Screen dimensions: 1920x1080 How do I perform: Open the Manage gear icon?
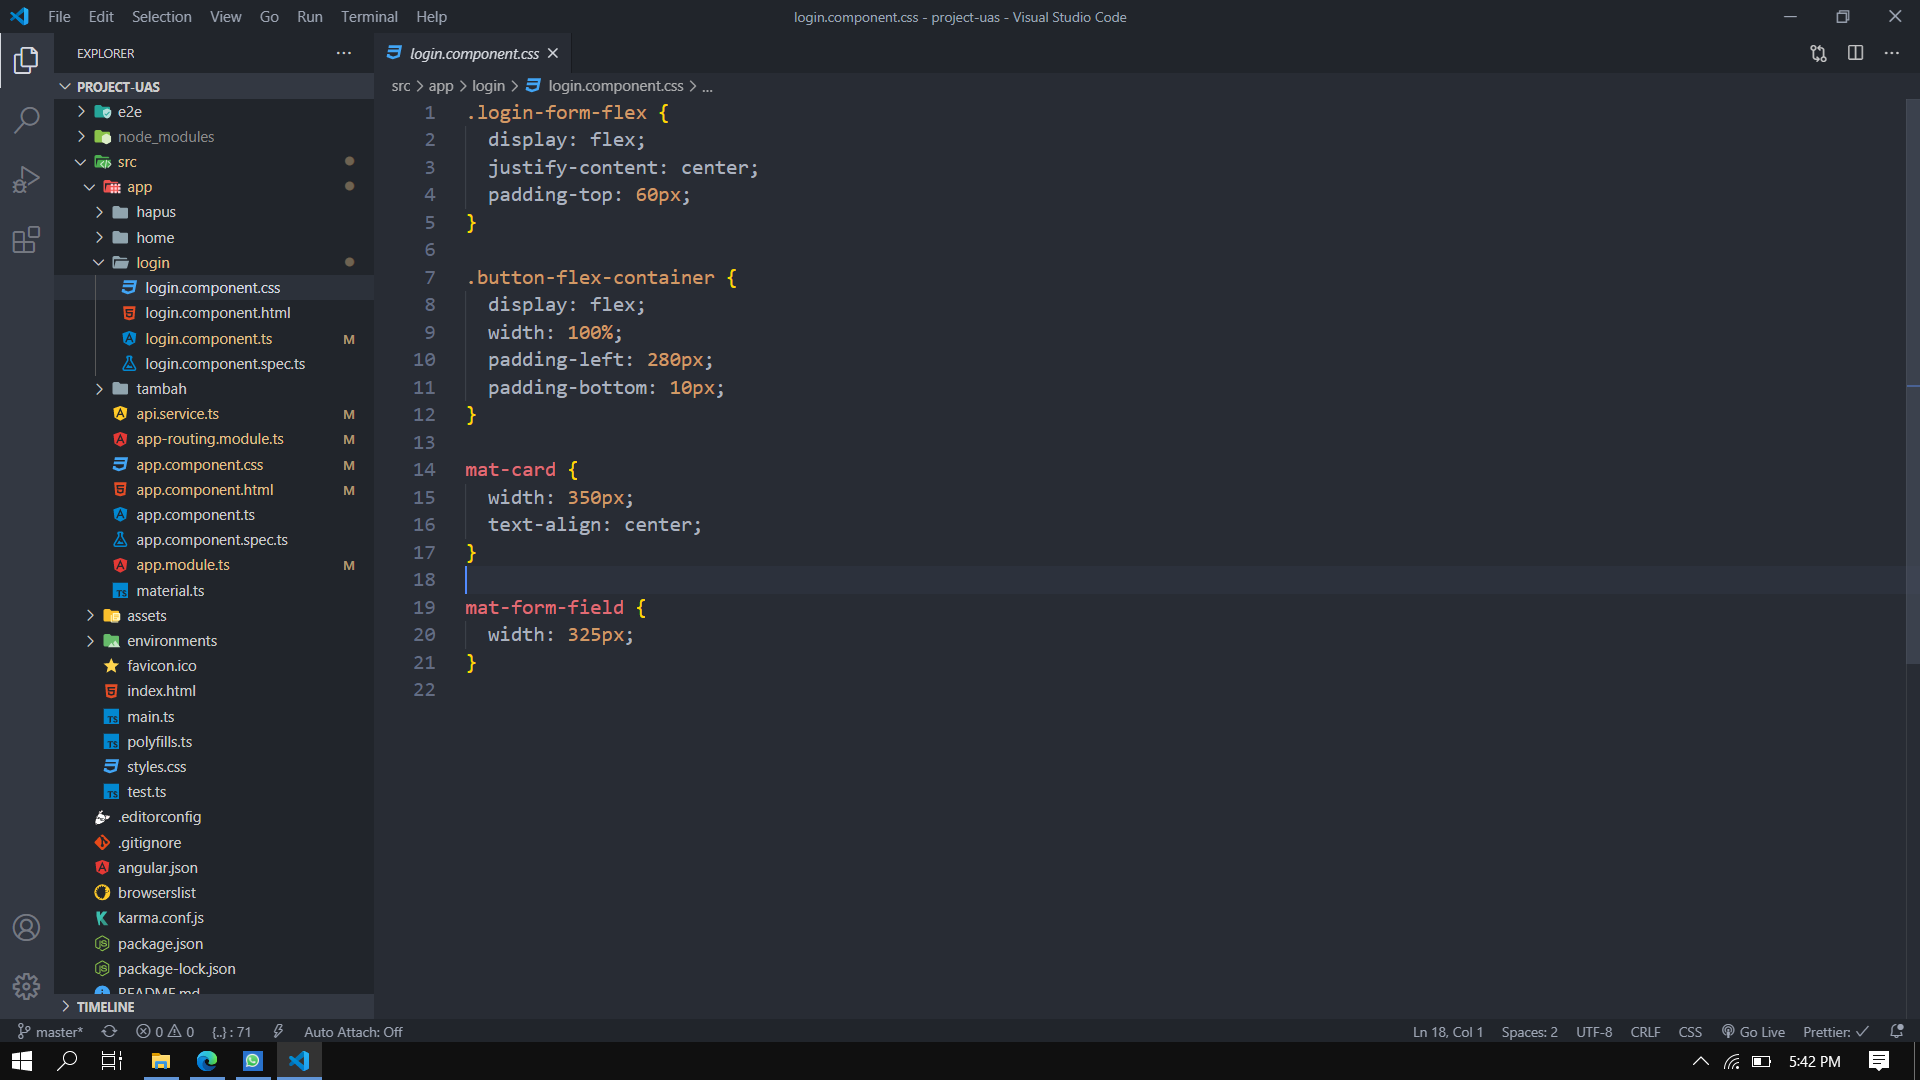coord(27,987)
